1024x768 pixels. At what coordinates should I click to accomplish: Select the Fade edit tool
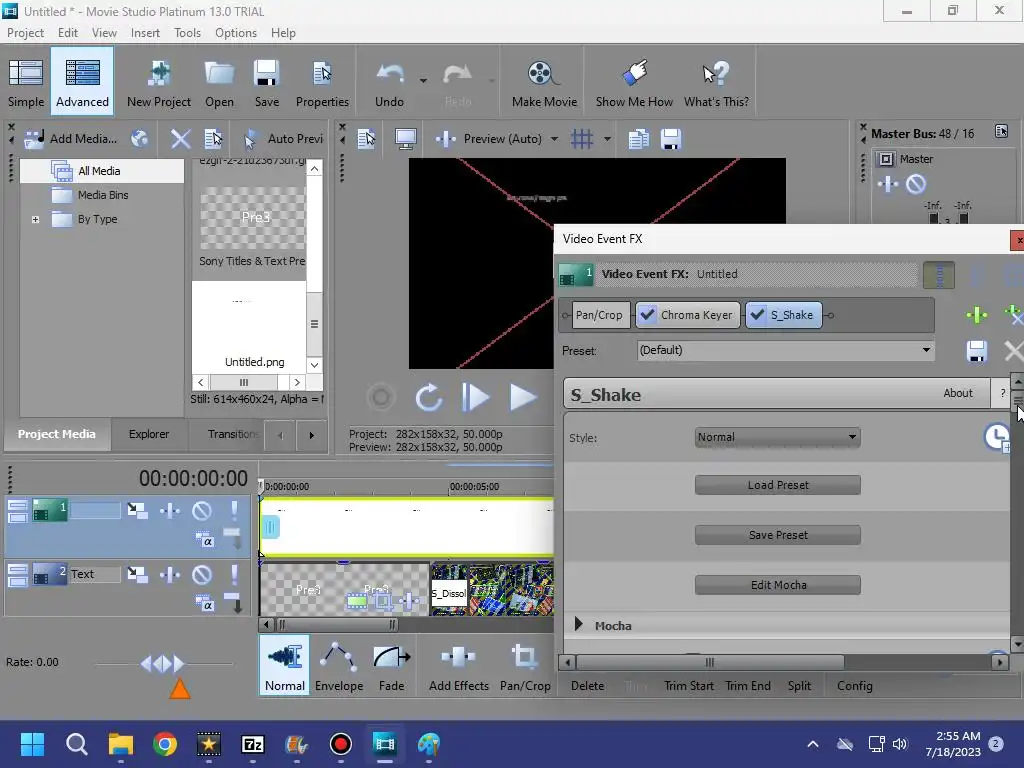click(x=391, y=666)
